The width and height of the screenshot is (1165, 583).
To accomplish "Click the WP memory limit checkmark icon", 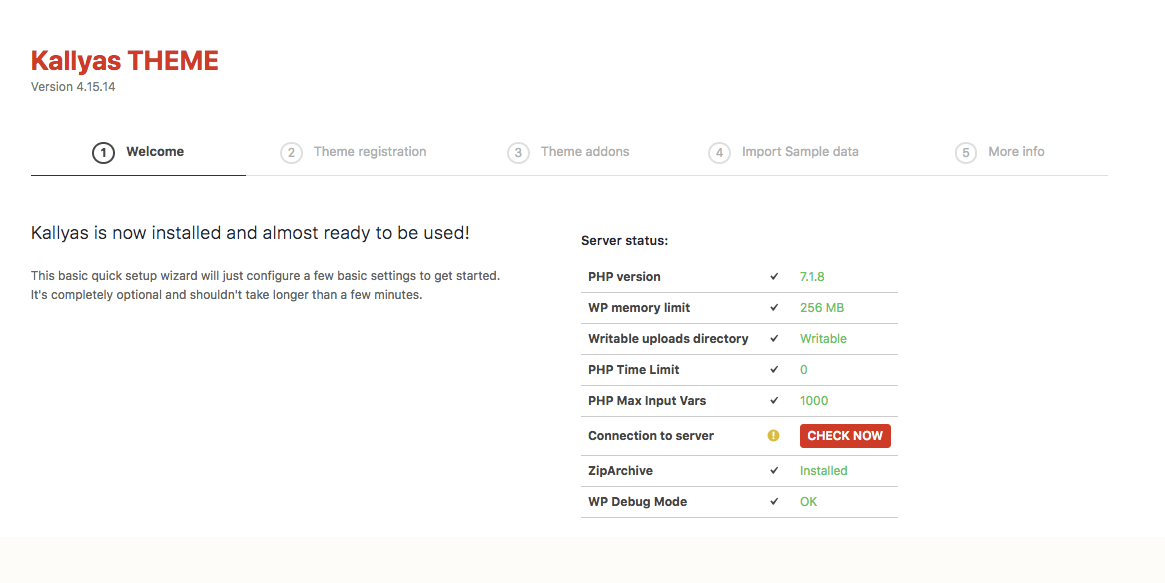I will [774, 307].
